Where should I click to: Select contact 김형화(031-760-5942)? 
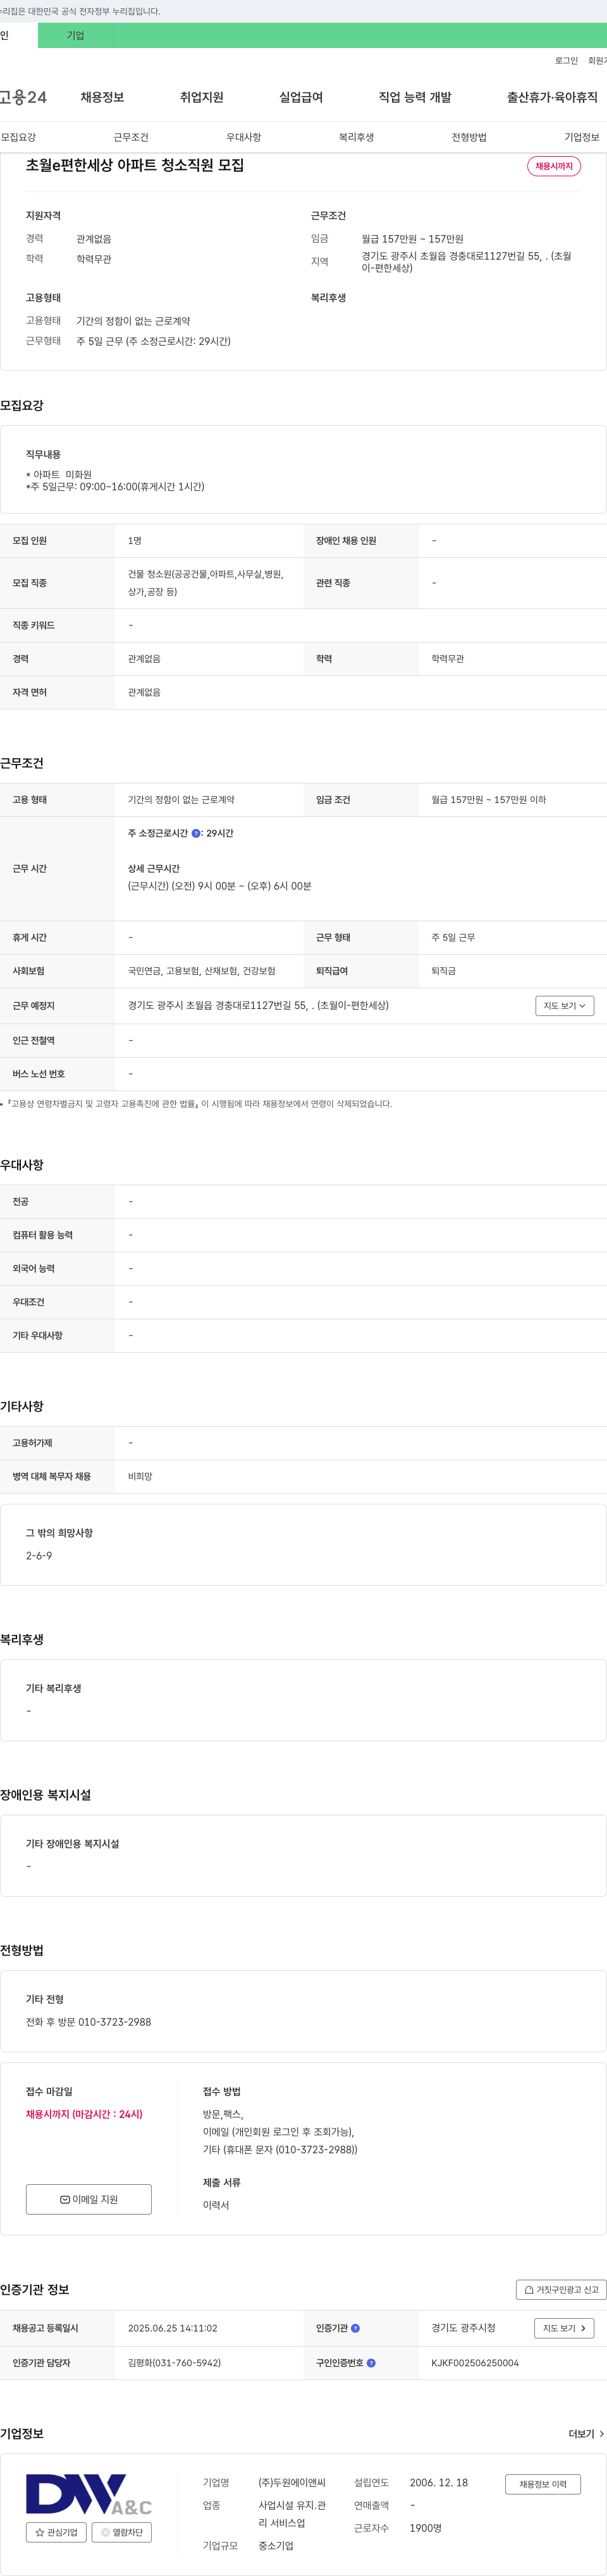click(x=174, y=2363)
